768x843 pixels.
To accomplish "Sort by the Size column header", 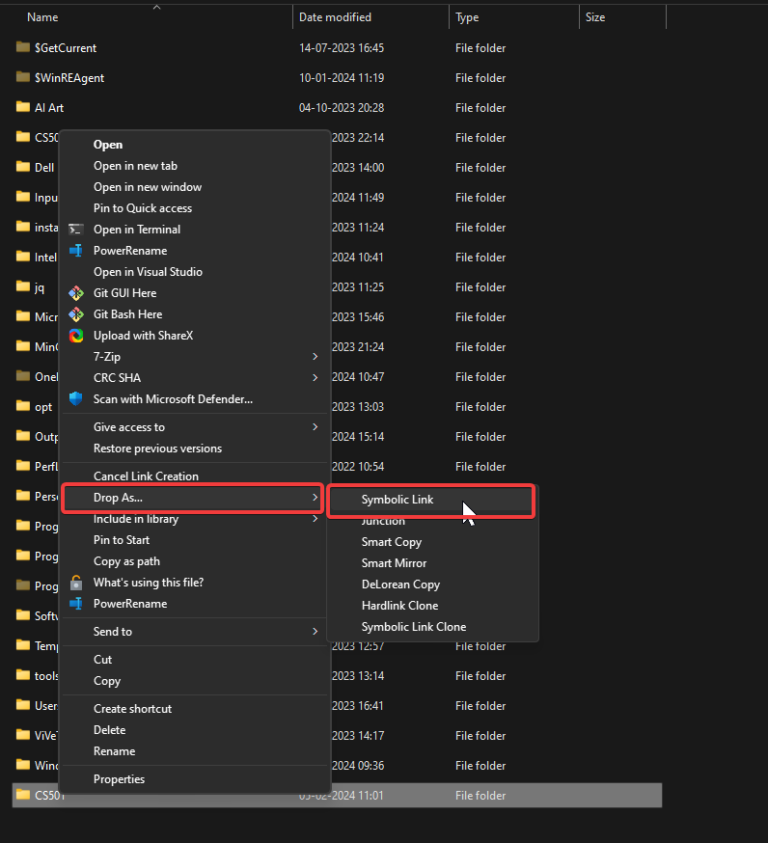I will (595, 17).
